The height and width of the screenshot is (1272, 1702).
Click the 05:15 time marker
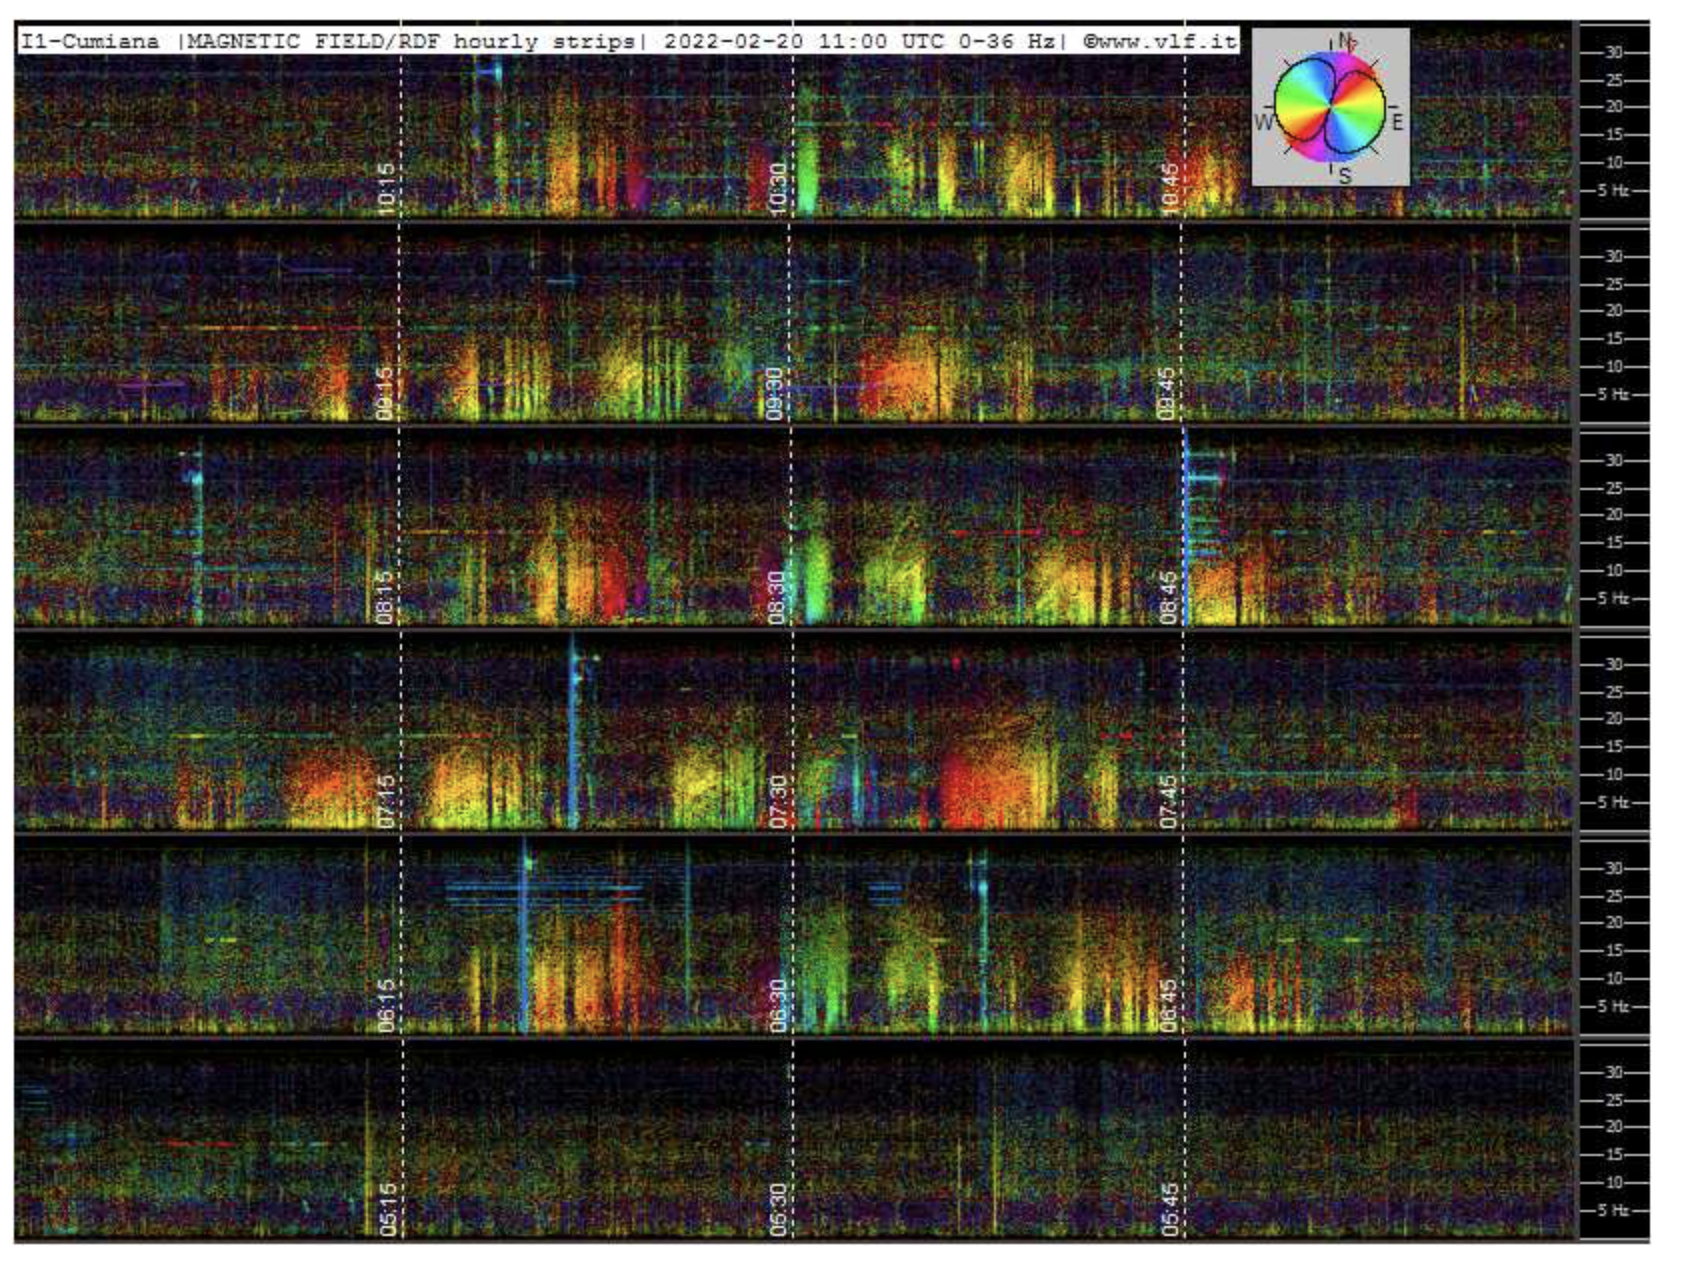coord(389,1209)
